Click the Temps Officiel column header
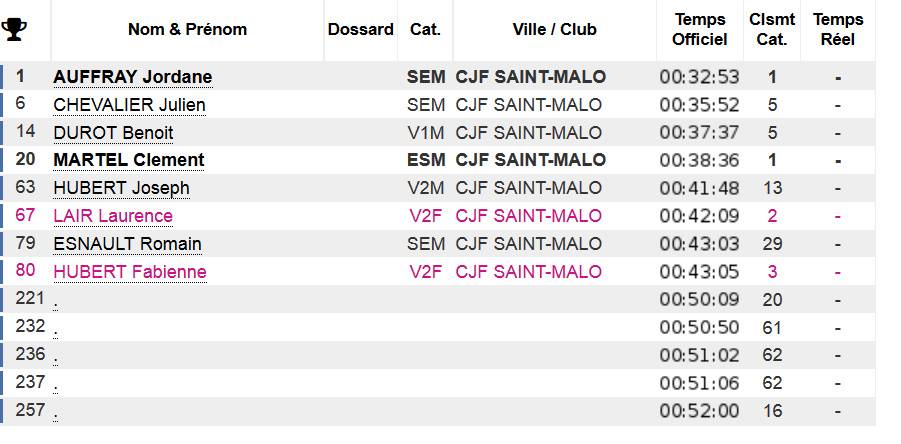This screenshot has width=901, height=444. [x=700, y=29]
